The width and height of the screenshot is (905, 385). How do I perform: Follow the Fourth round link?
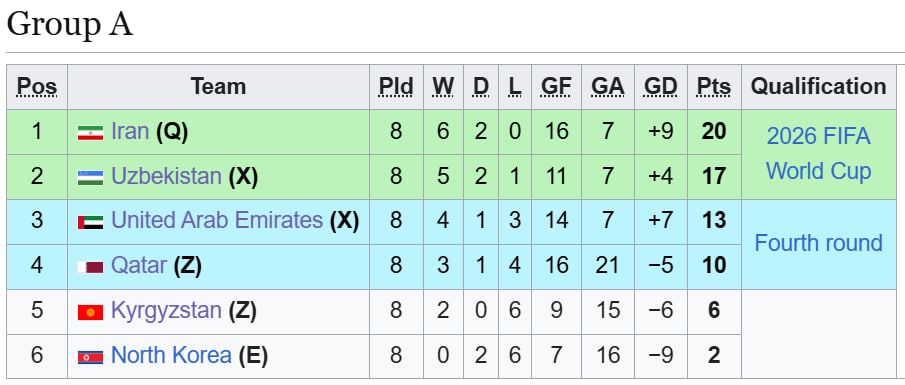pos(818,243)
